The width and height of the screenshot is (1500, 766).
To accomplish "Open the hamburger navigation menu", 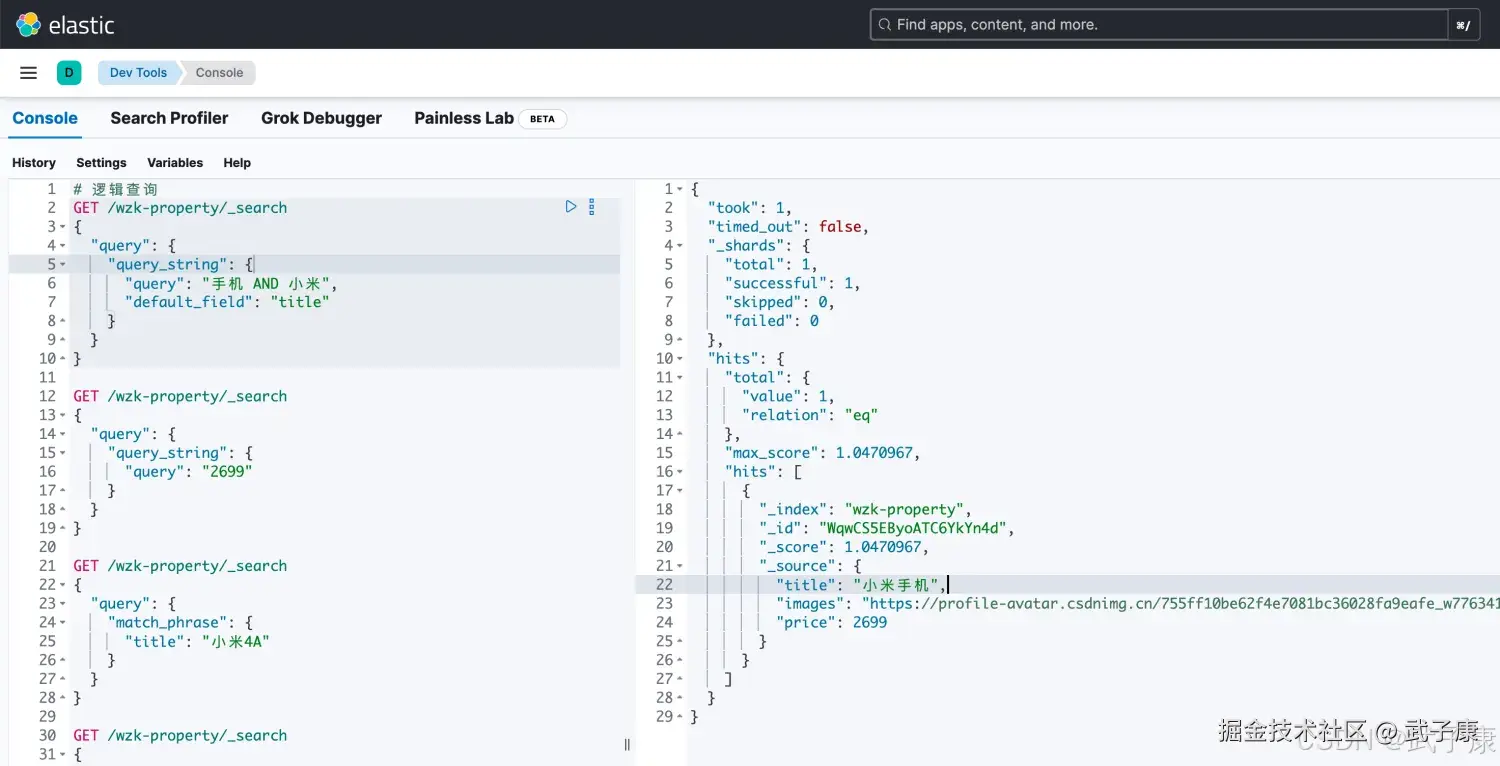I will coord(27,72).
